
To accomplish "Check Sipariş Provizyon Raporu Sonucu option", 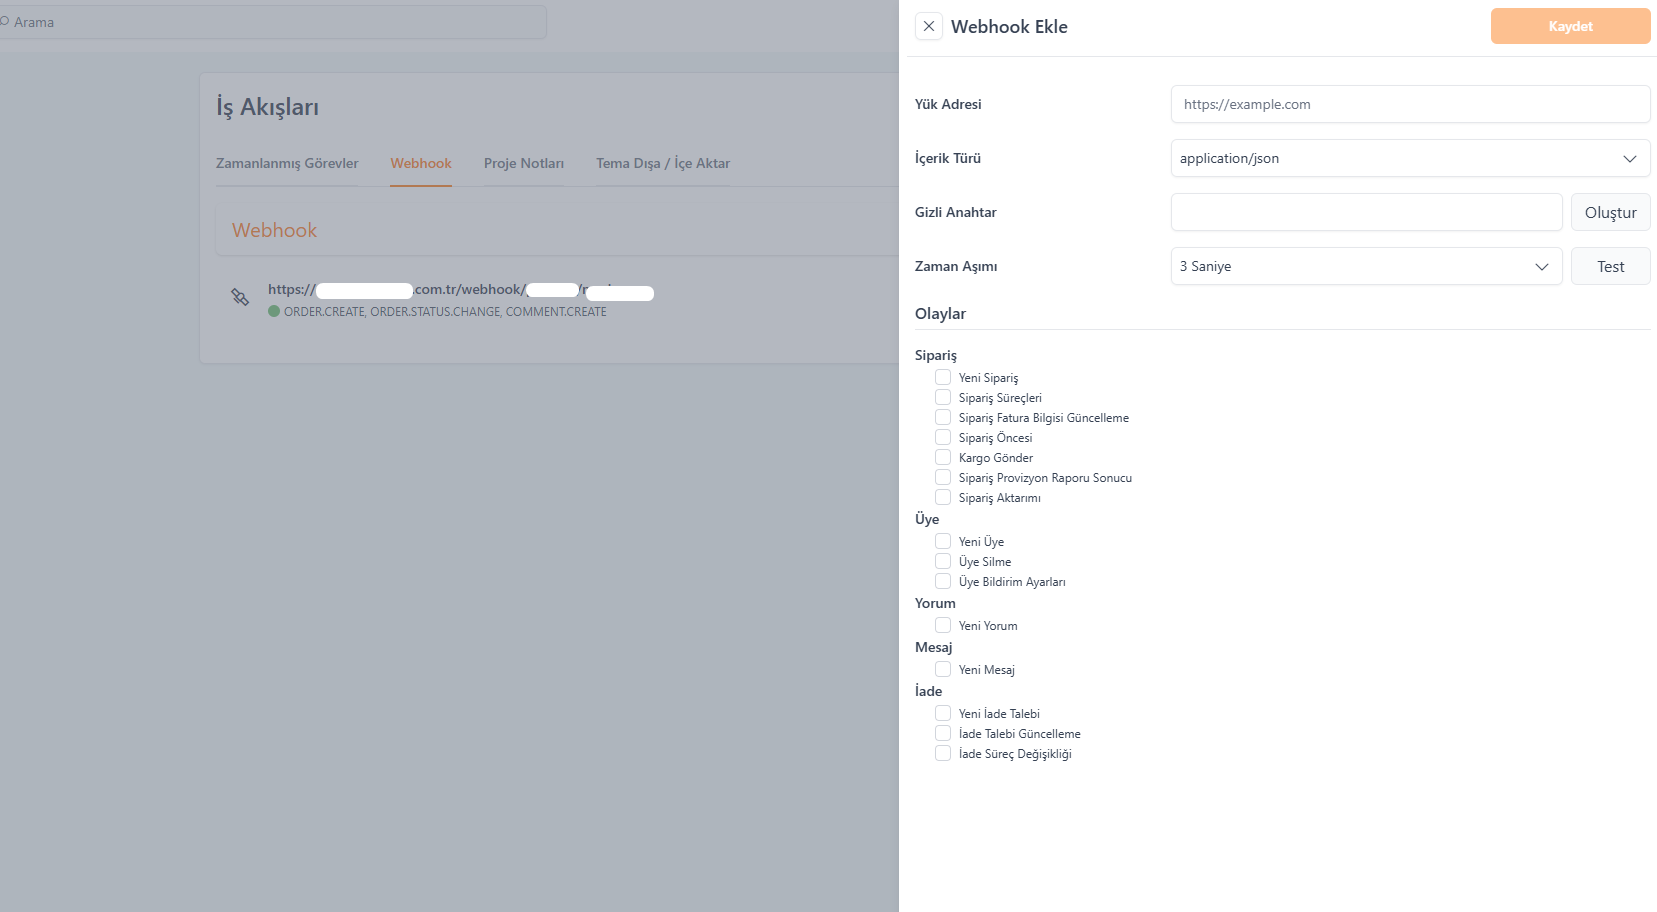I will point(943,477).
